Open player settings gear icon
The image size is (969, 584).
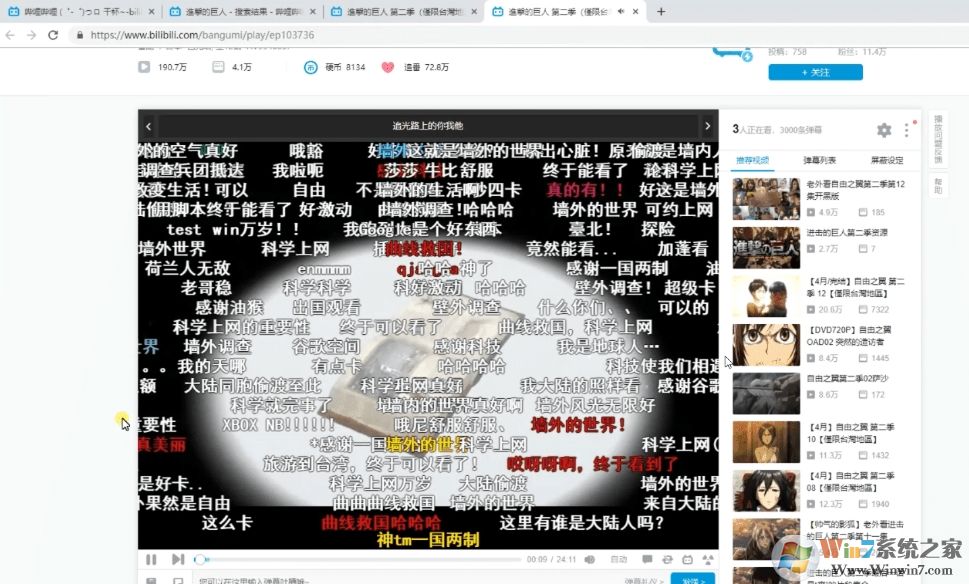884,130
